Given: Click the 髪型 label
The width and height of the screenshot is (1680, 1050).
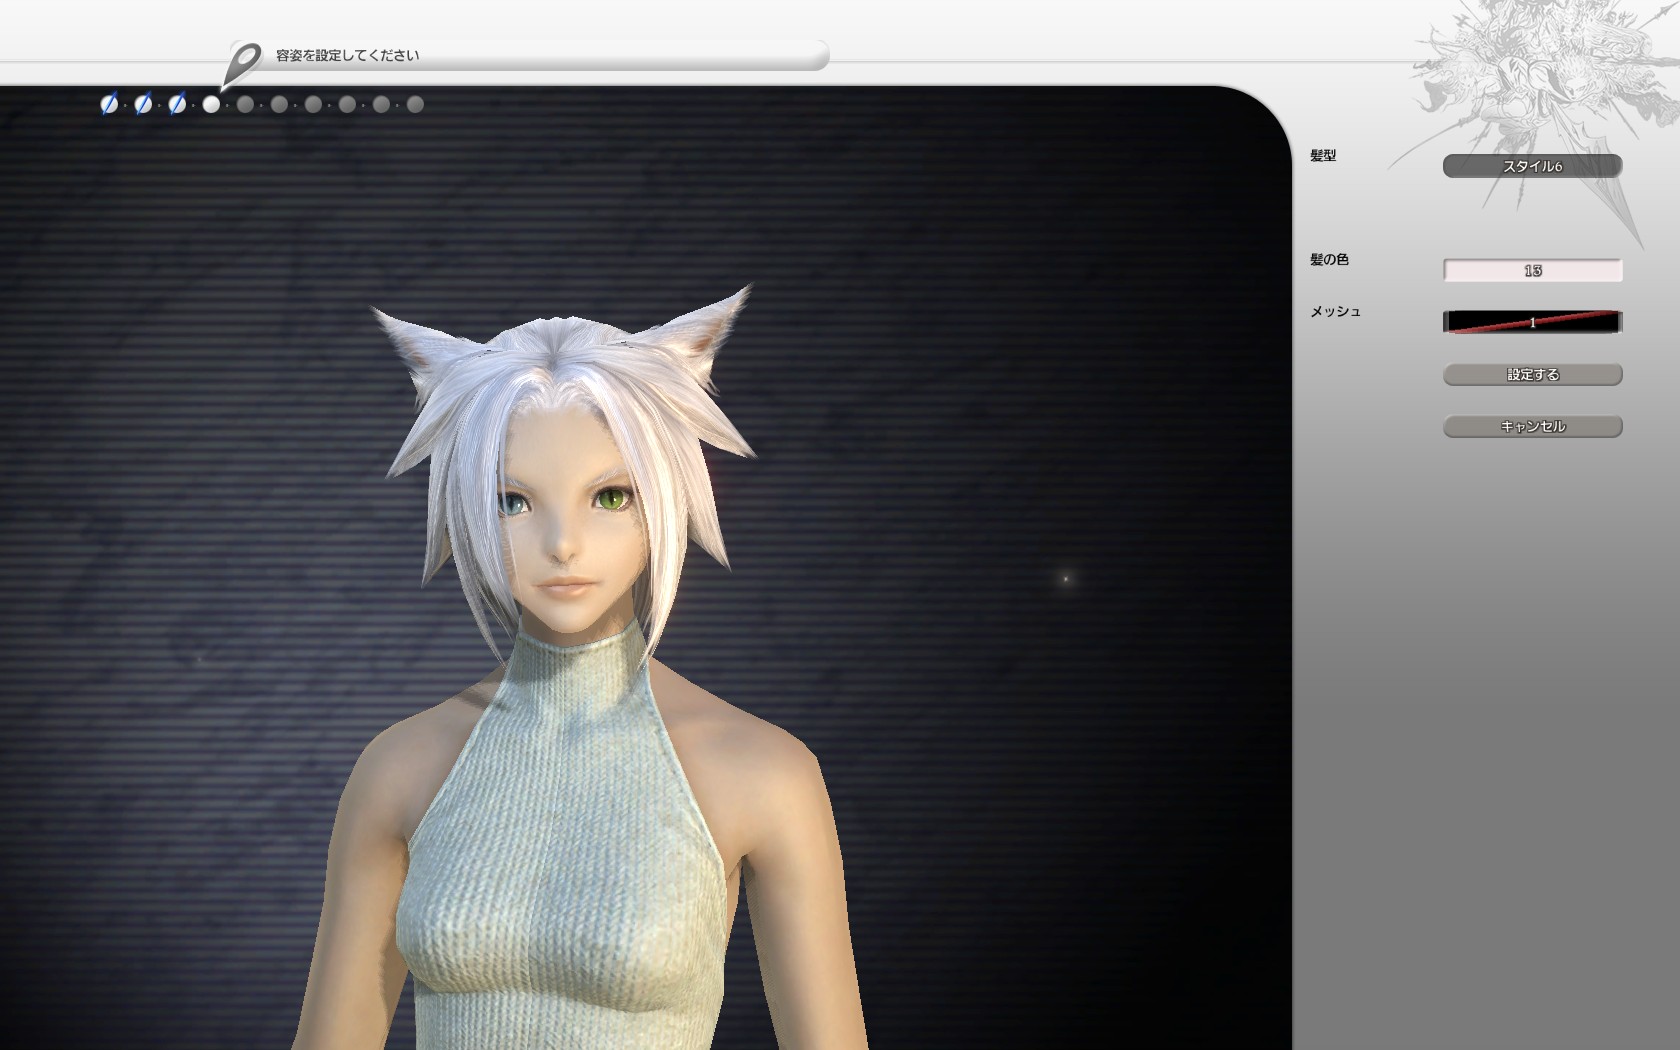Looking at the screenshot, I should [1323, 155].
